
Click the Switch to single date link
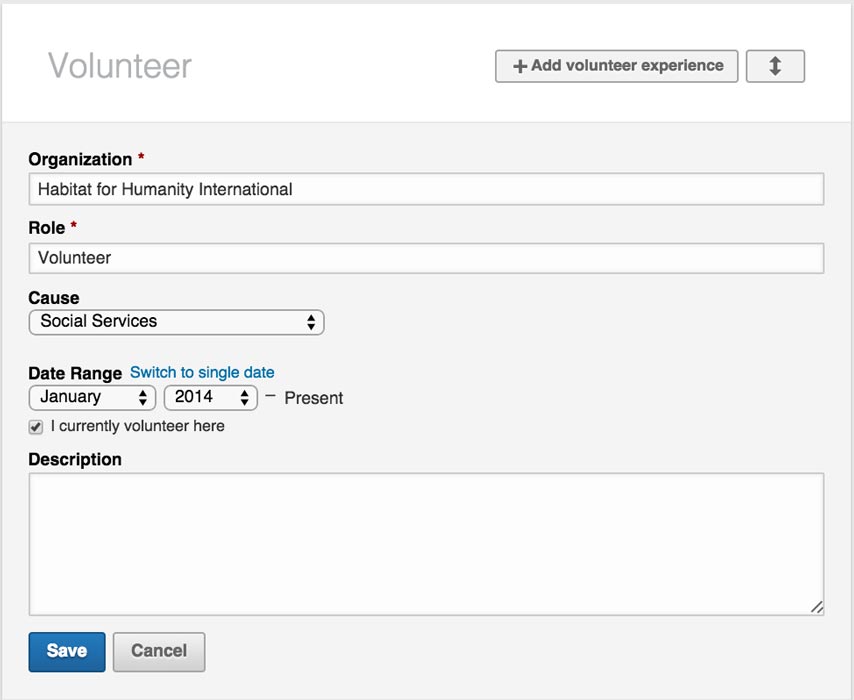pyautogui.click(x=201, y=372)
